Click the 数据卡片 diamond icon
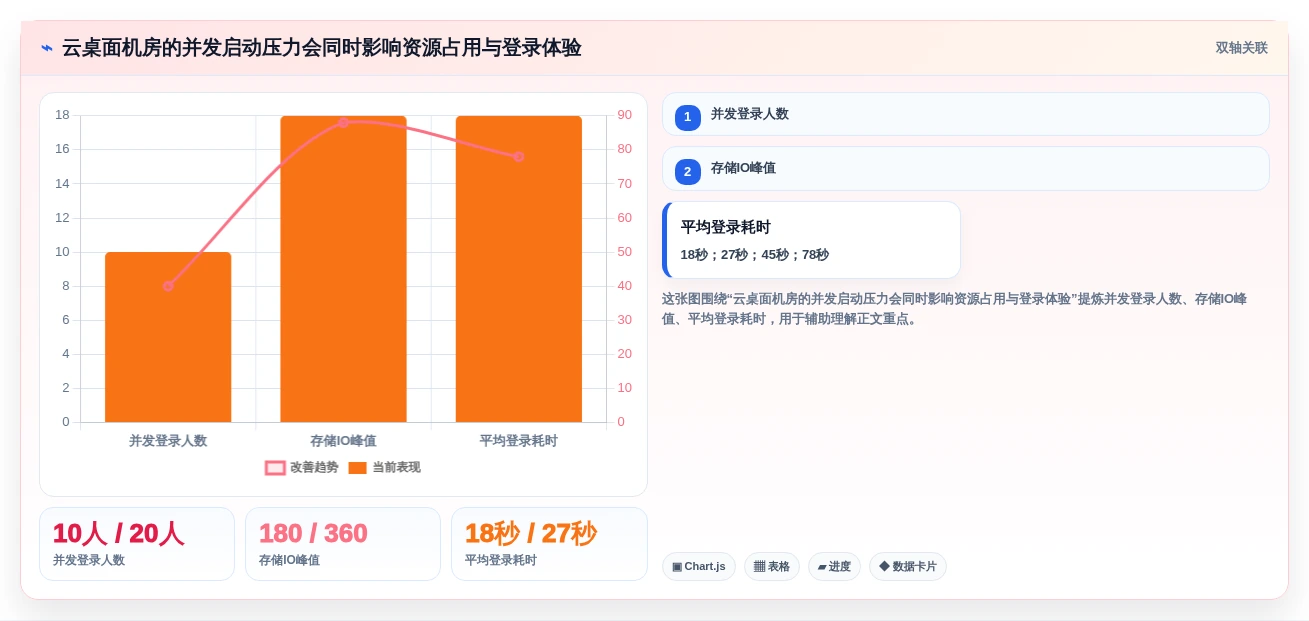The height and width of the screenshot is (621, 1309). (884, 566)
